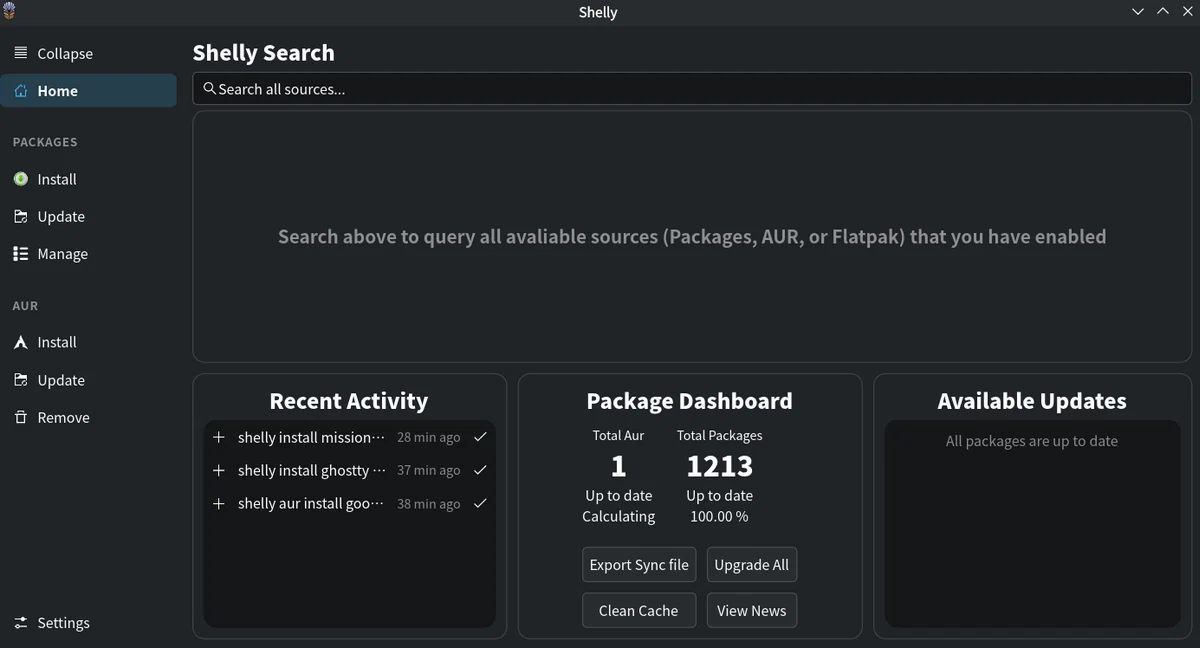This screenshot has width=1200, height=648.
Task: Close the Shelly window
Action: click(x=1187, y=11)
